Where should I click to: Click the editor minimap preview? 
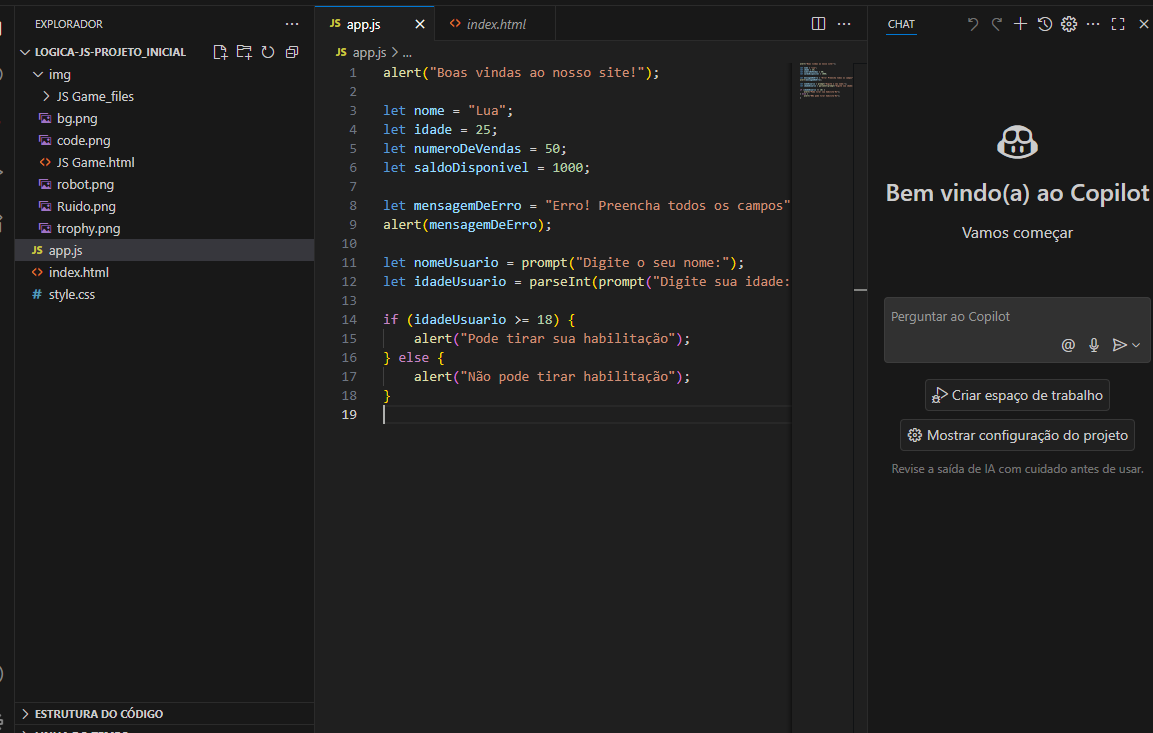click(824, 80)
